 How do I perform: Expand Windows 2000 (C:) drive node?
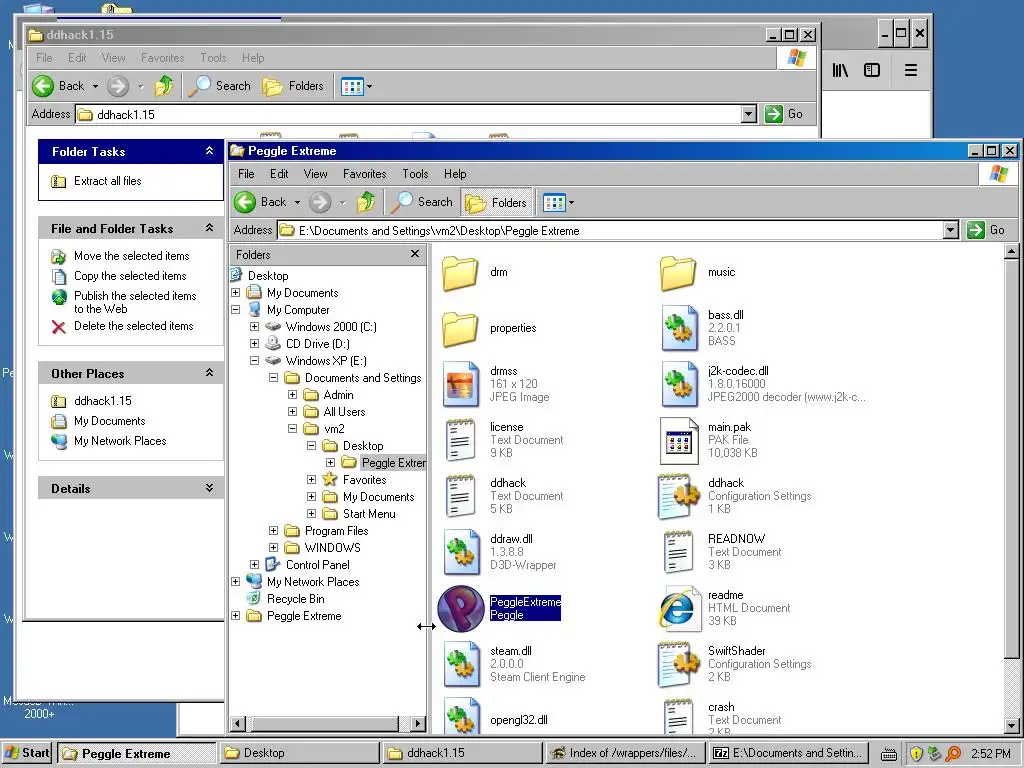[255, 327]
